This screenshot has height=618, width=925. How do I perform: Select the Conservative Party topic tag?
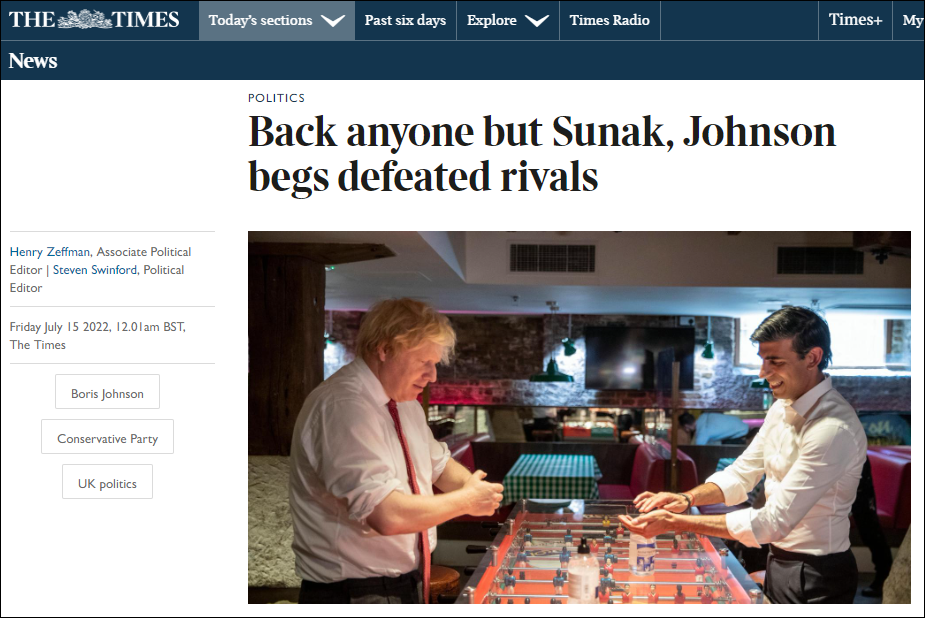(107, 436)
